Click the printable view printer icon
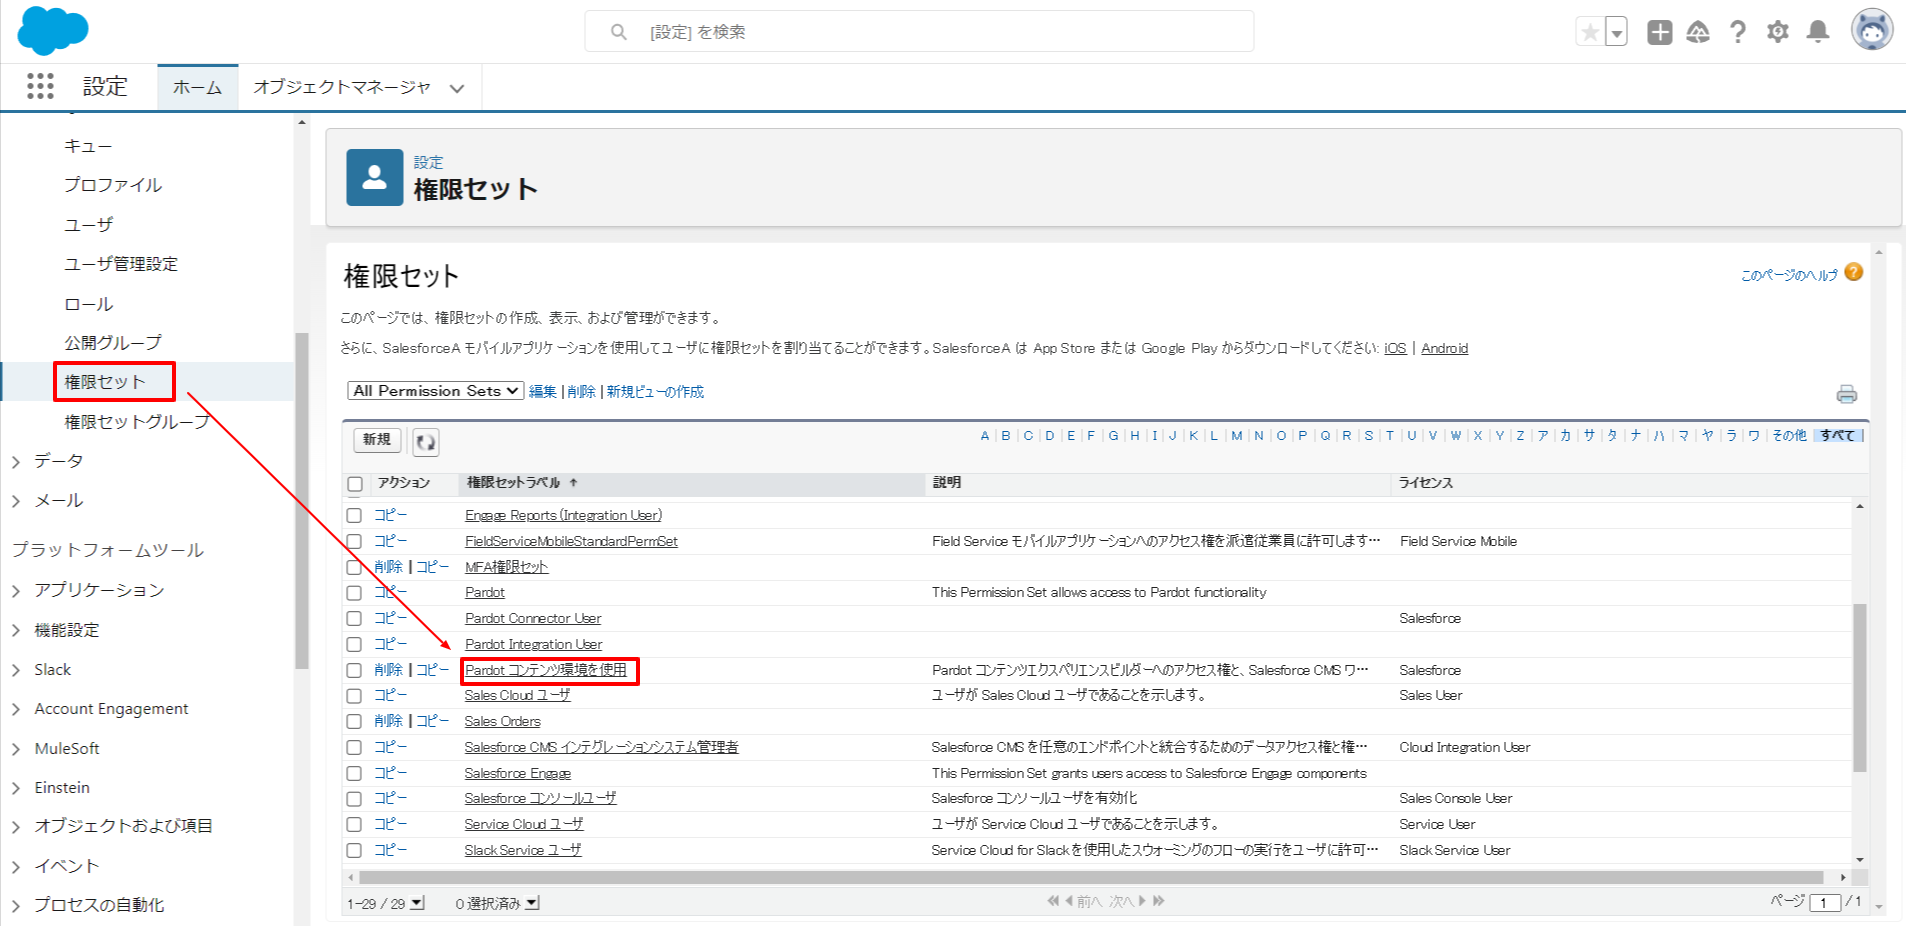This screenshot has width=1906, height=926. click(x=1847, y=394)
